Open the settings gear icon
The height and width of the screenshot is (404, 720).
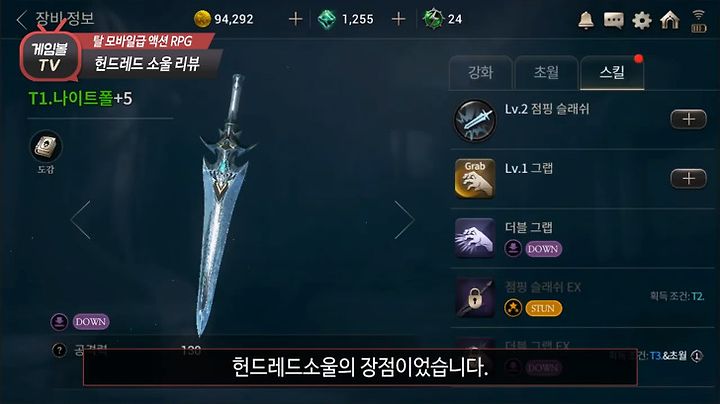(x=641, y=21)
